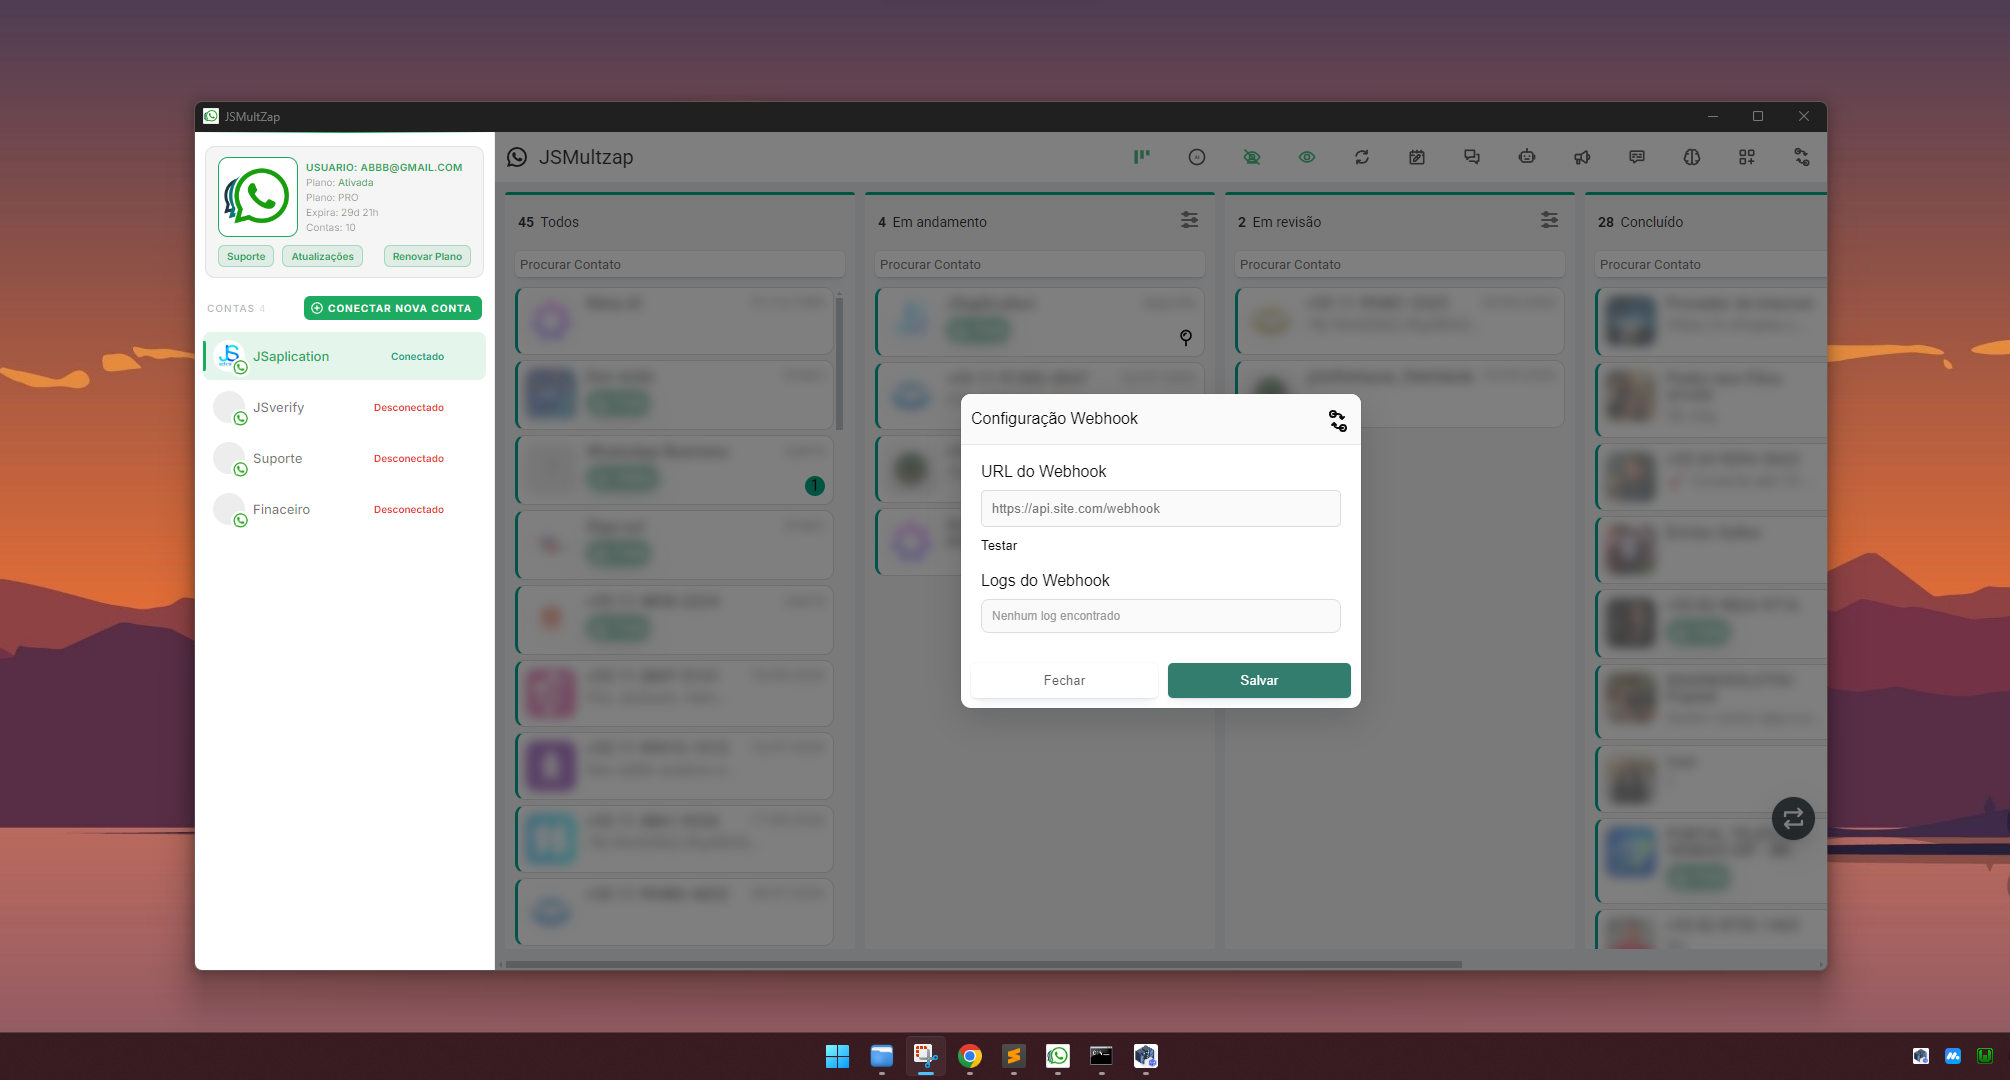
Task: Open the calendar scheduling icon
Action: tap(1417, 157)
